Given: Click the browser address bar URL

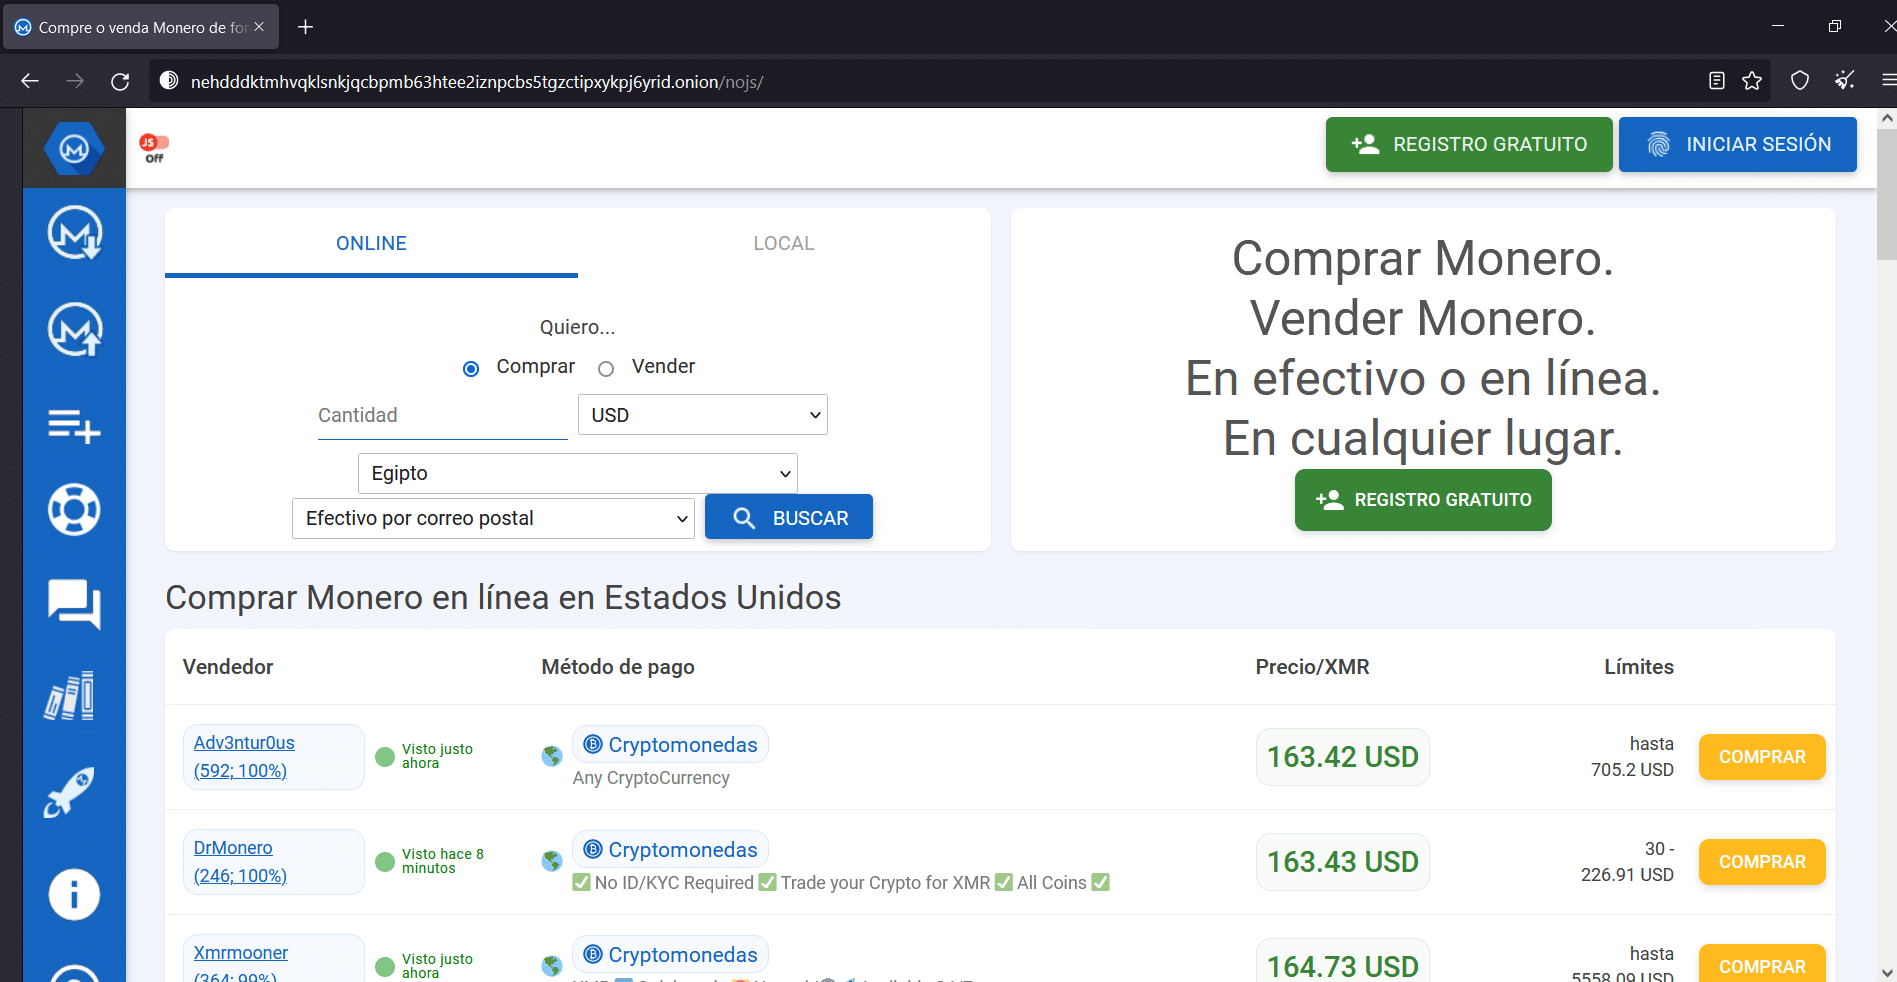Looking at the screenshot, I should (477, 82).
